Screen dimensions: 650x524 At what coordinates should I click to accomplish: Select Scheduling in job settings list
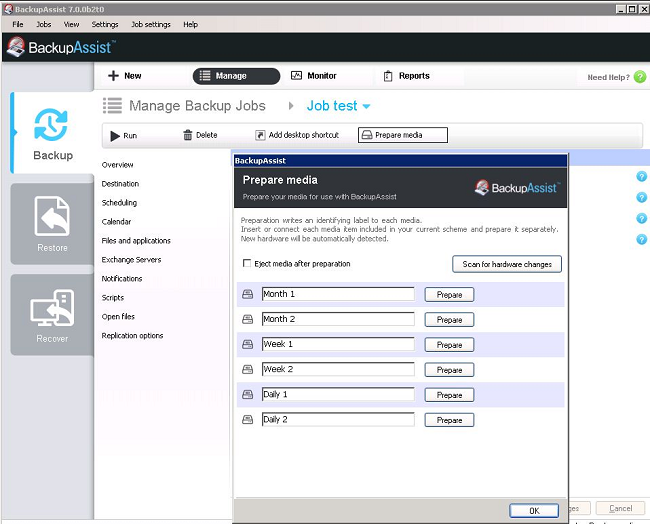point(119,203)
